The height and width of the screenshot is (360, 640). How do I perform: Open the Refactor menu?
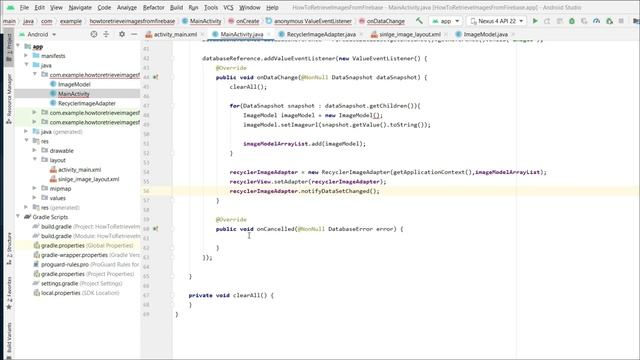pyautogui.click(x=153, y=7)
